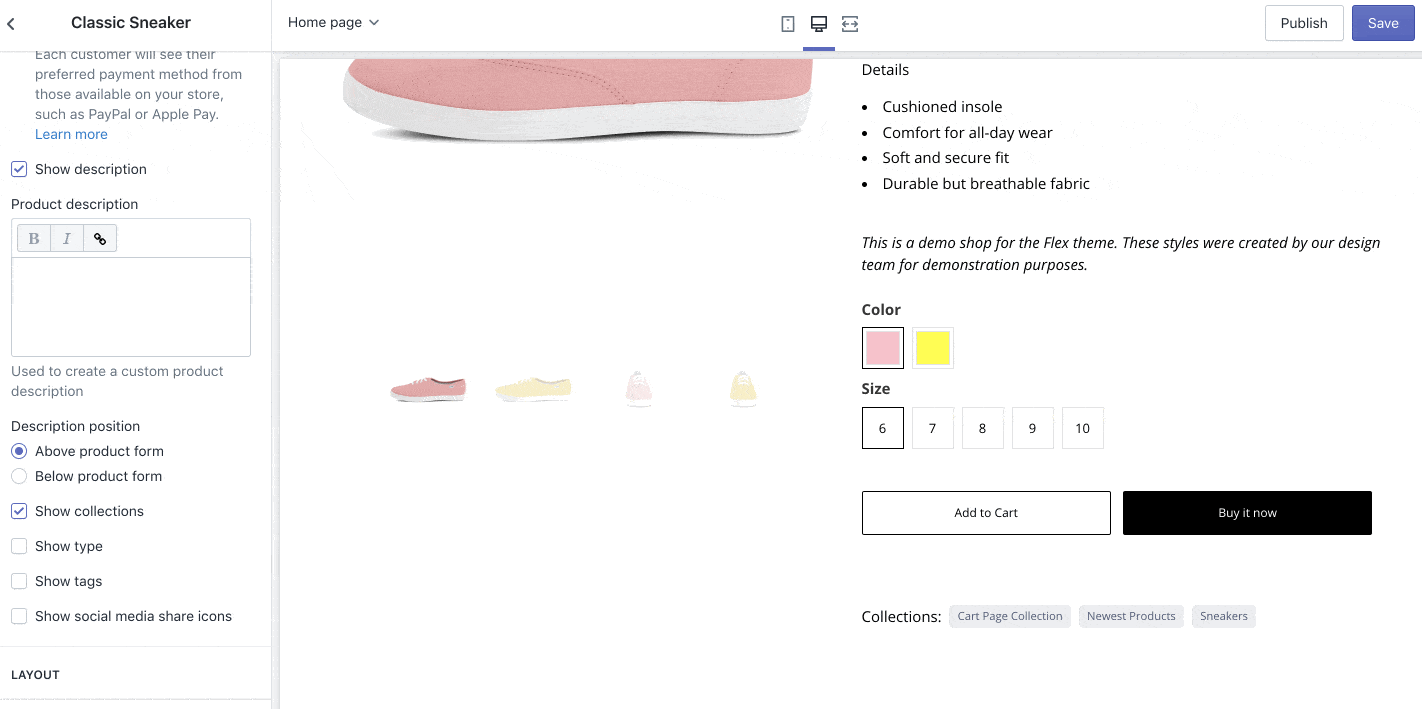Screen dimensions: 1422x709
Task: Click into the Product description text area
Action: click(131, 306)
